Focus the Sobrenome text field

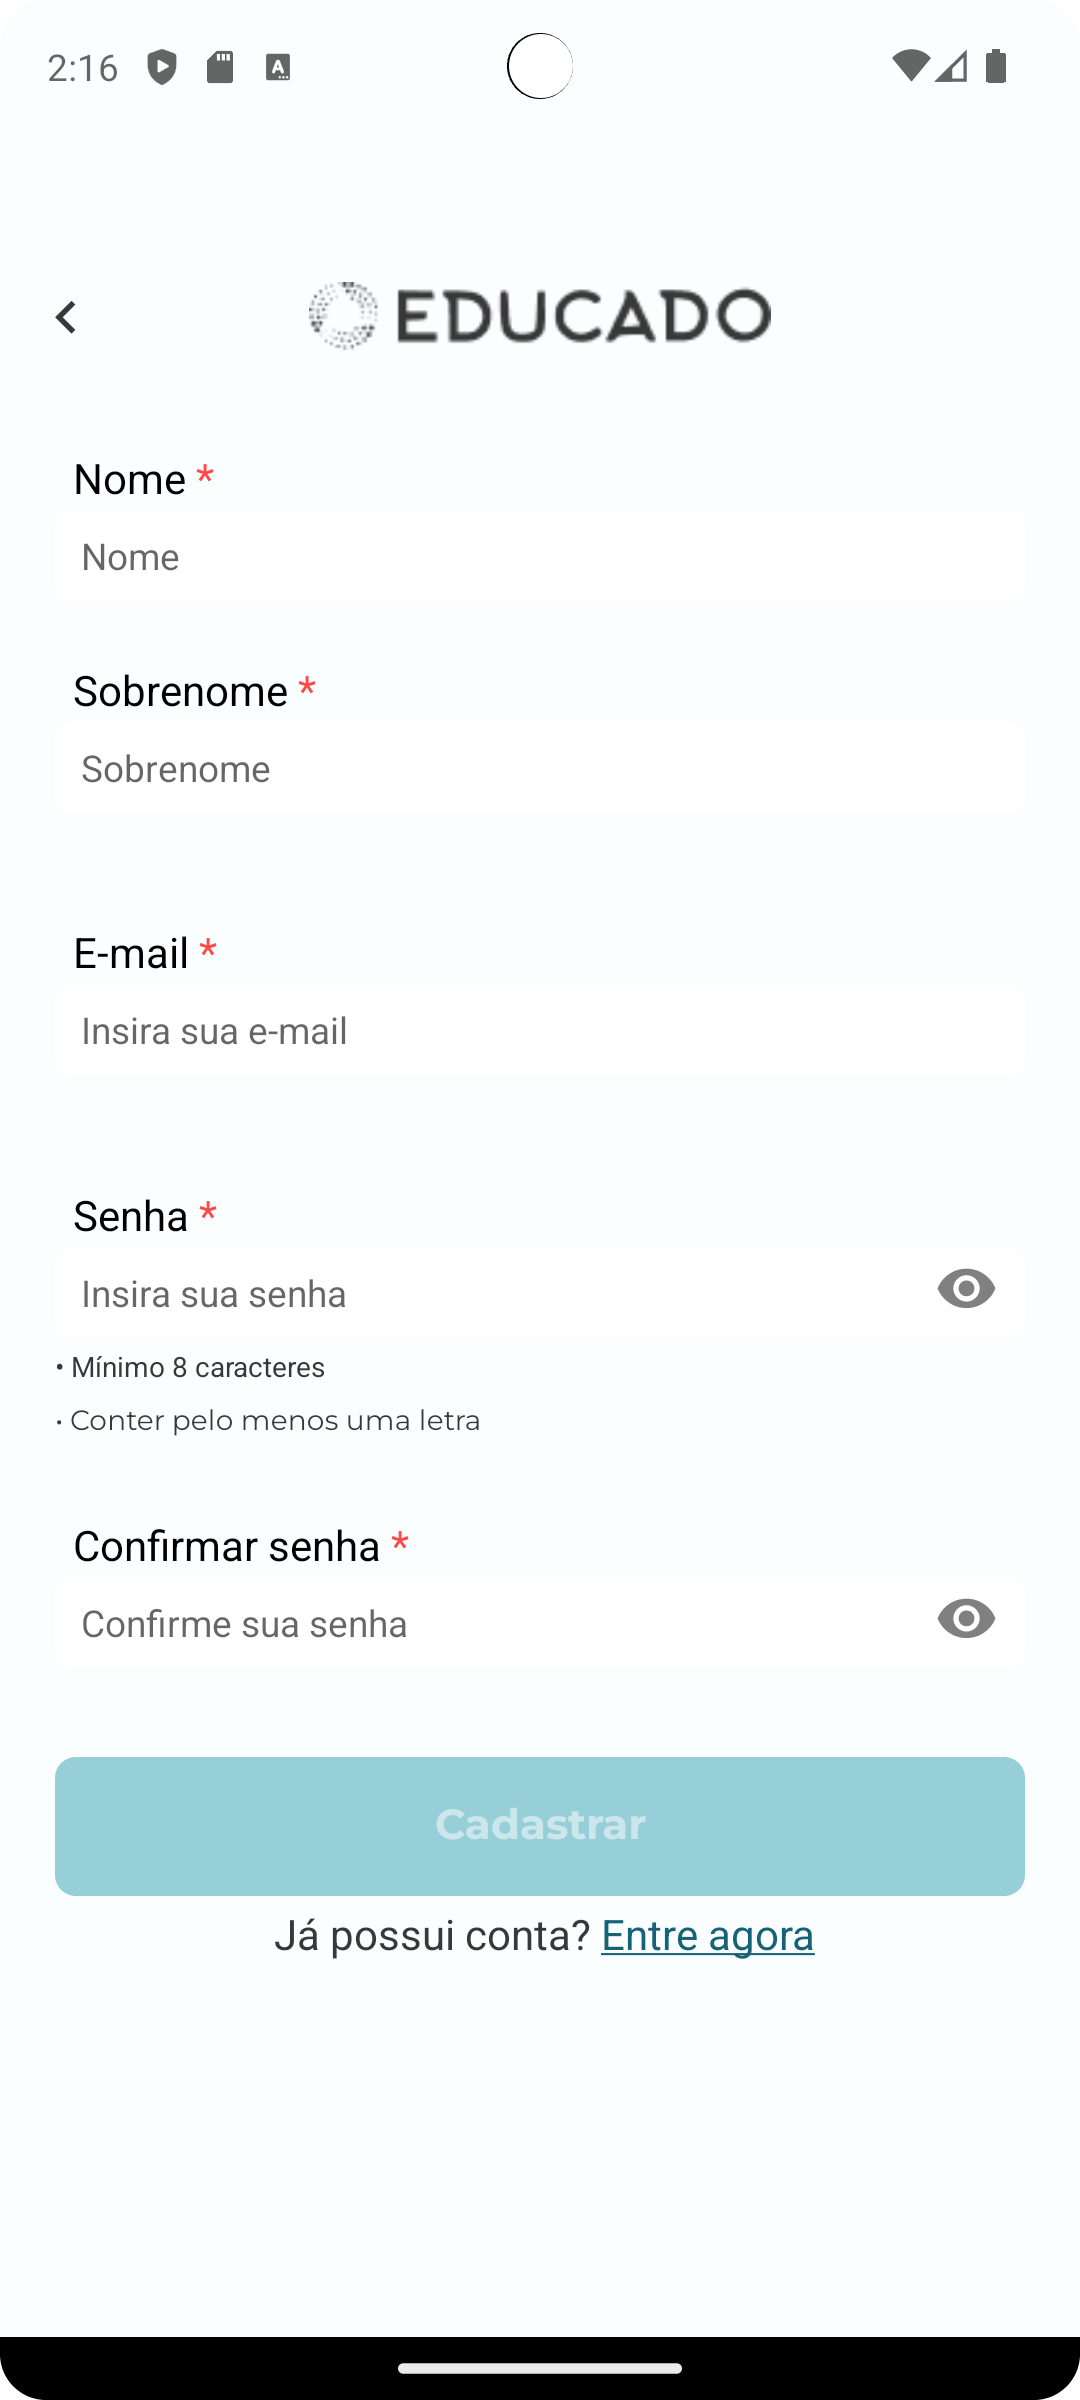click(x=540, y=769)
